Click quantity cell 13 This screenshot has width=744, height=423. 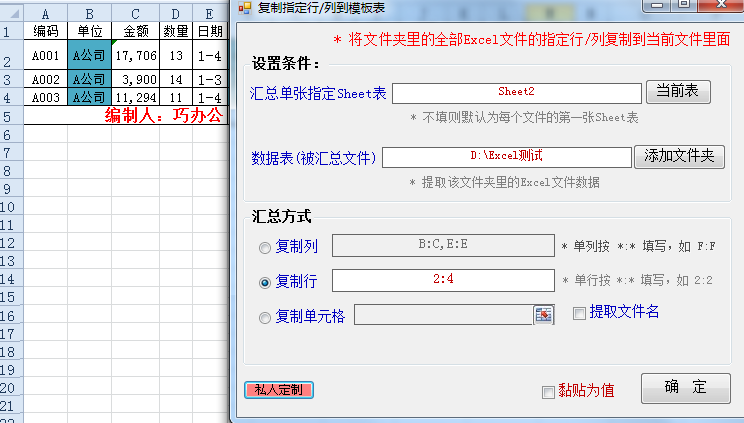(176, 55)
